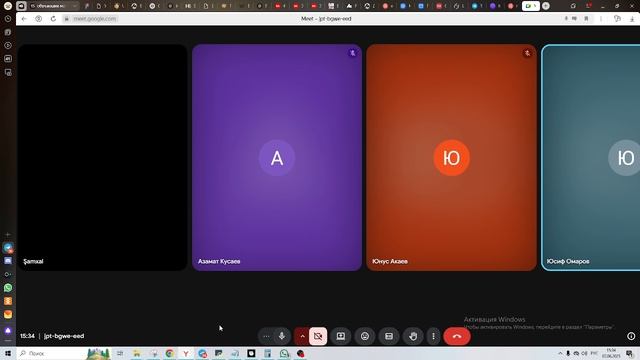Open the taskbar clock and calendar

click(611, 353)
